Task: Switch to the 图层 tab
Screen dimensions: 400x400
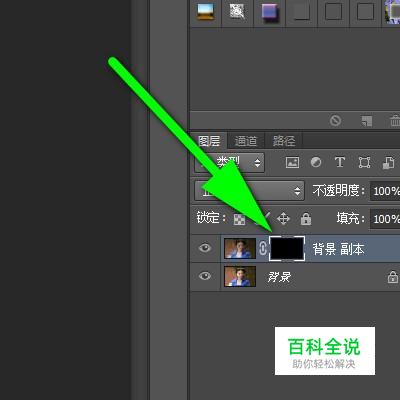Action: coord(209,141)
